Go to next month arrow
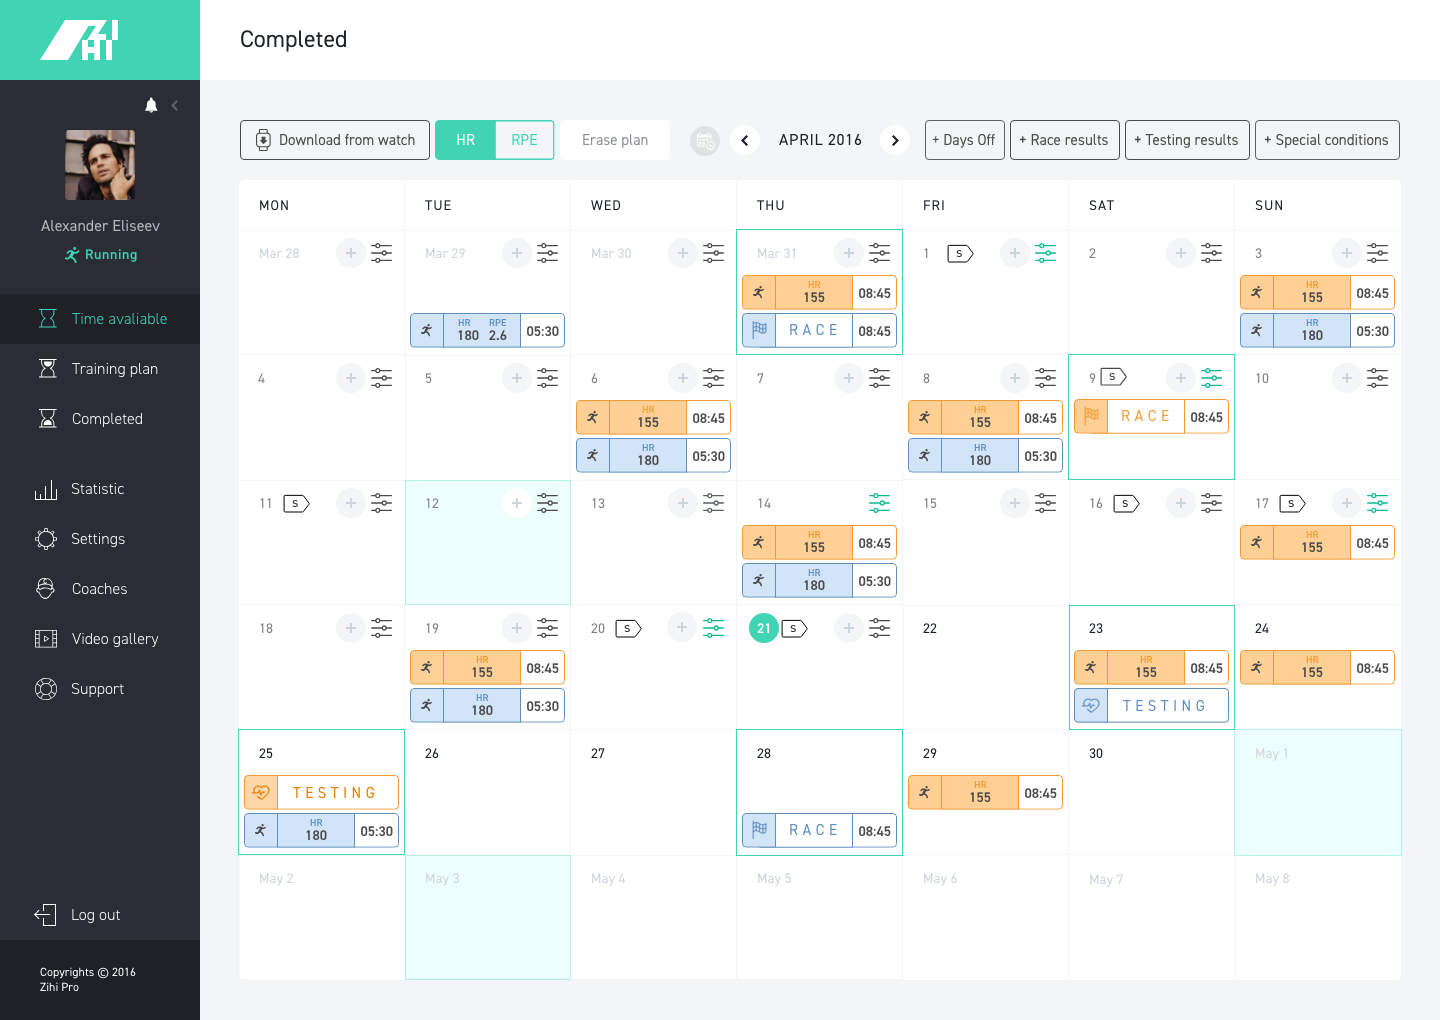Screen dimensions: 1440x1020 (895, 141)
